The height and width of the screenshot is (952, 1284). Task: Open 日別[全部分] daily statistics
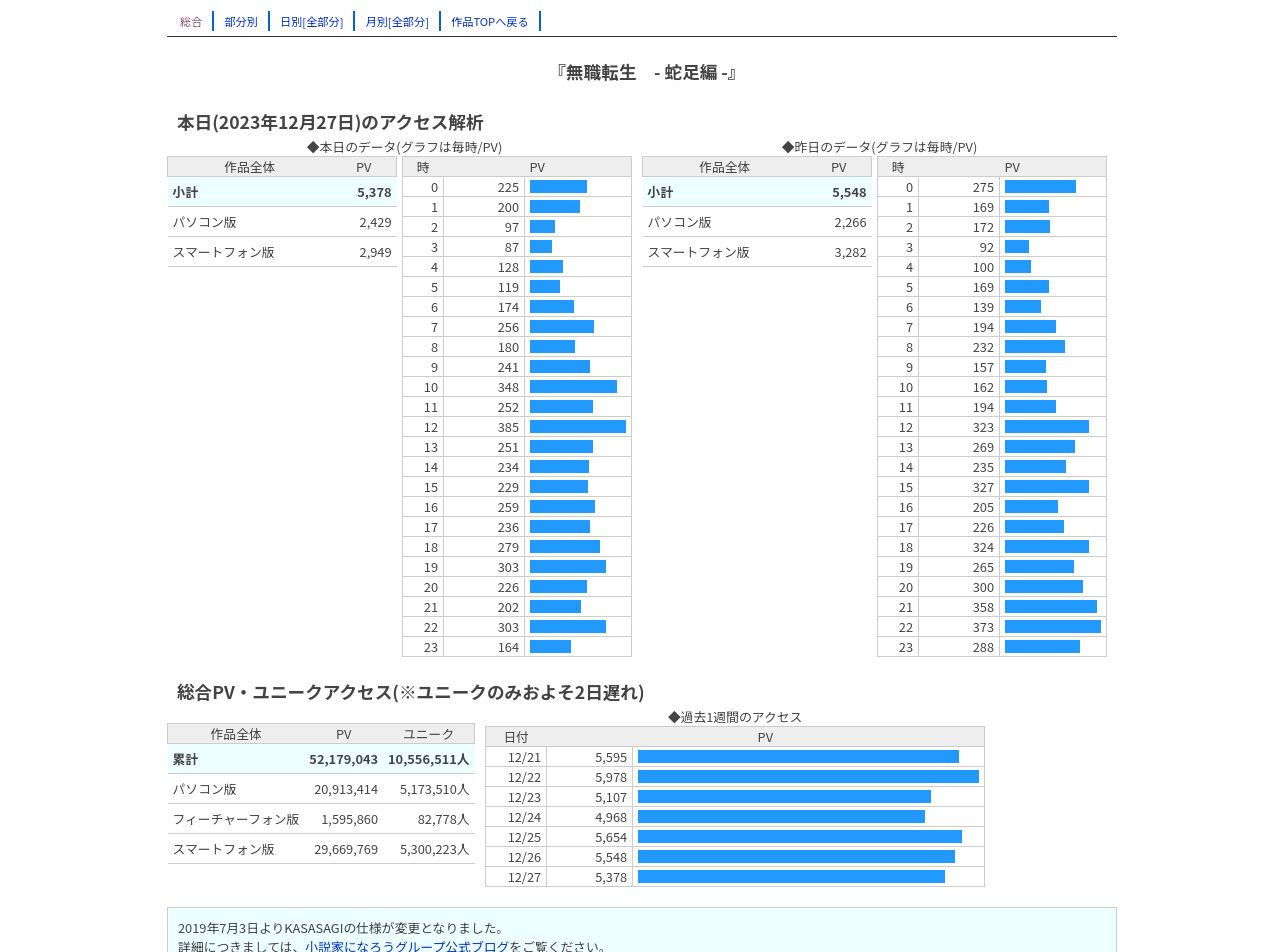(311, 21)
